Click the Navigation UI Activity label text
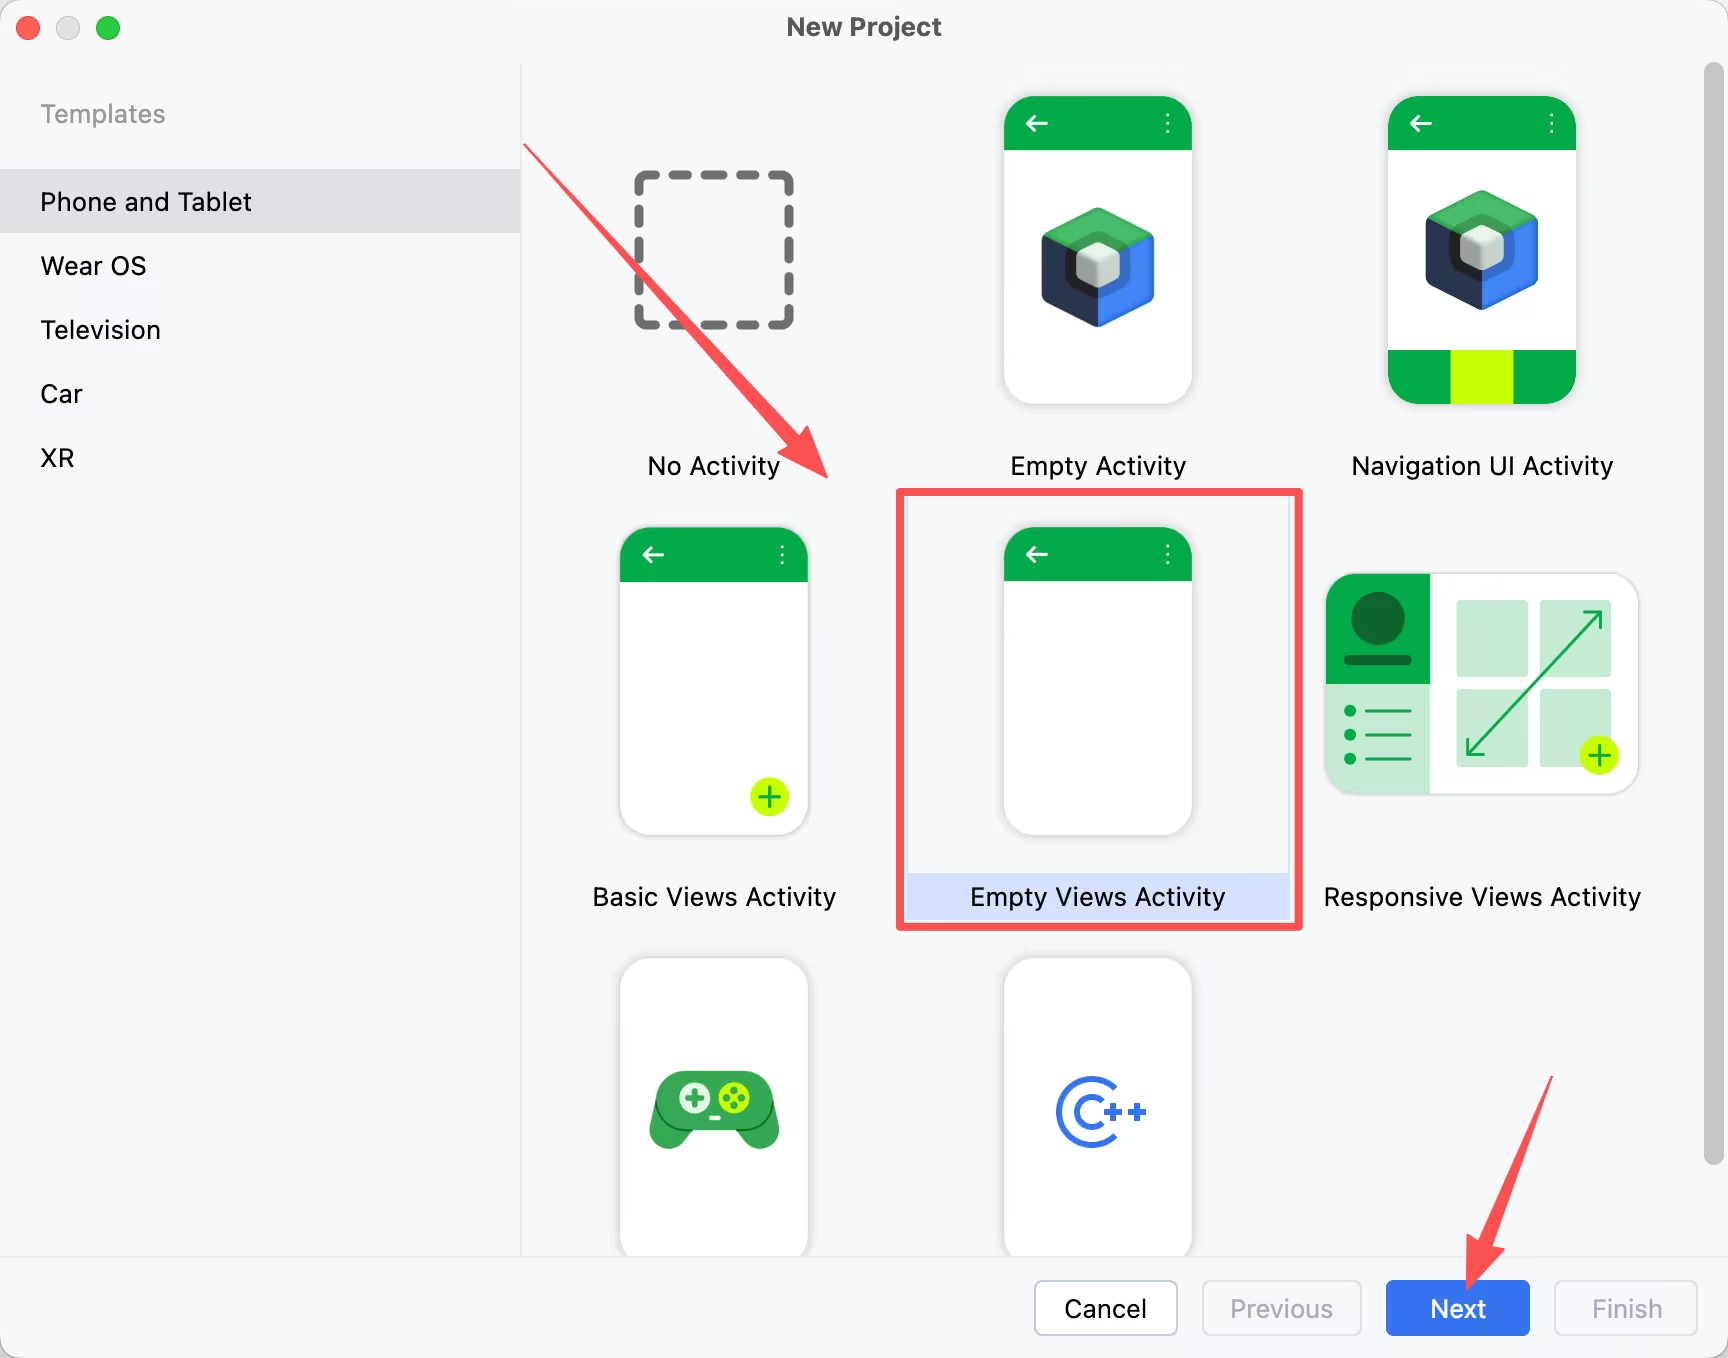1728x1358 pixels. click(x=1482, y=466)
